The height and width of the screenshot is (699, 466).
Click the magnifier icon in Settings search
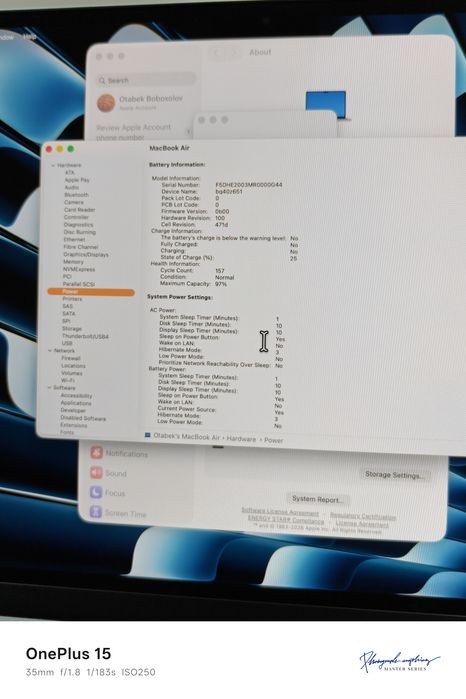click(x=102, y=81)
